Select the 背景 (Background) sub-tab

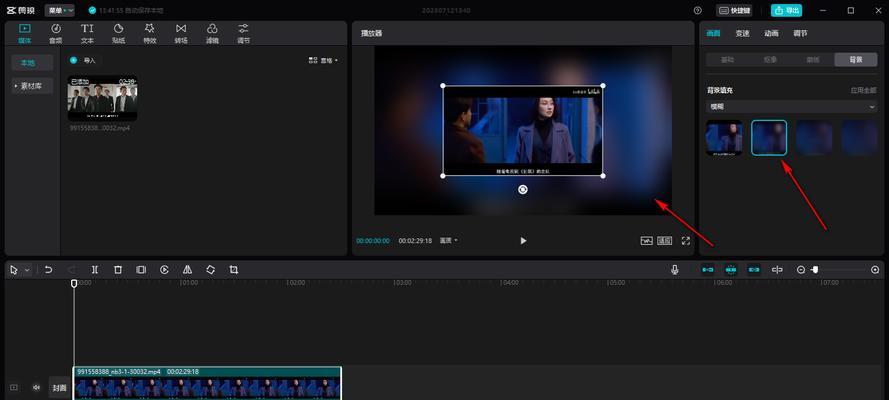(856, 59)
